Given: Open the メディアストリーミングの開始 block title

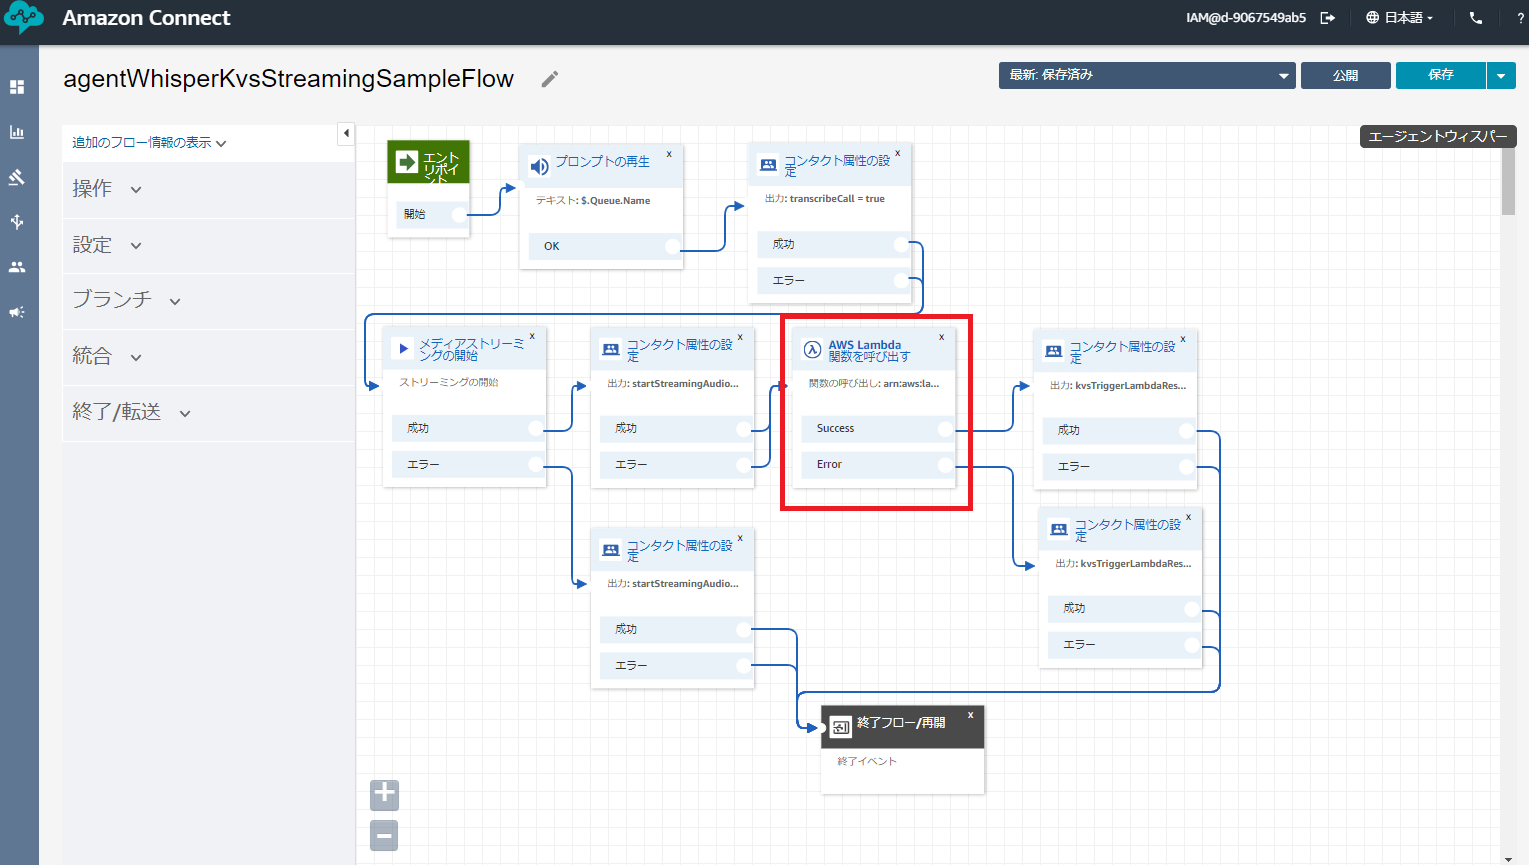Looking at the screenshot, I should tap(471, 349).
